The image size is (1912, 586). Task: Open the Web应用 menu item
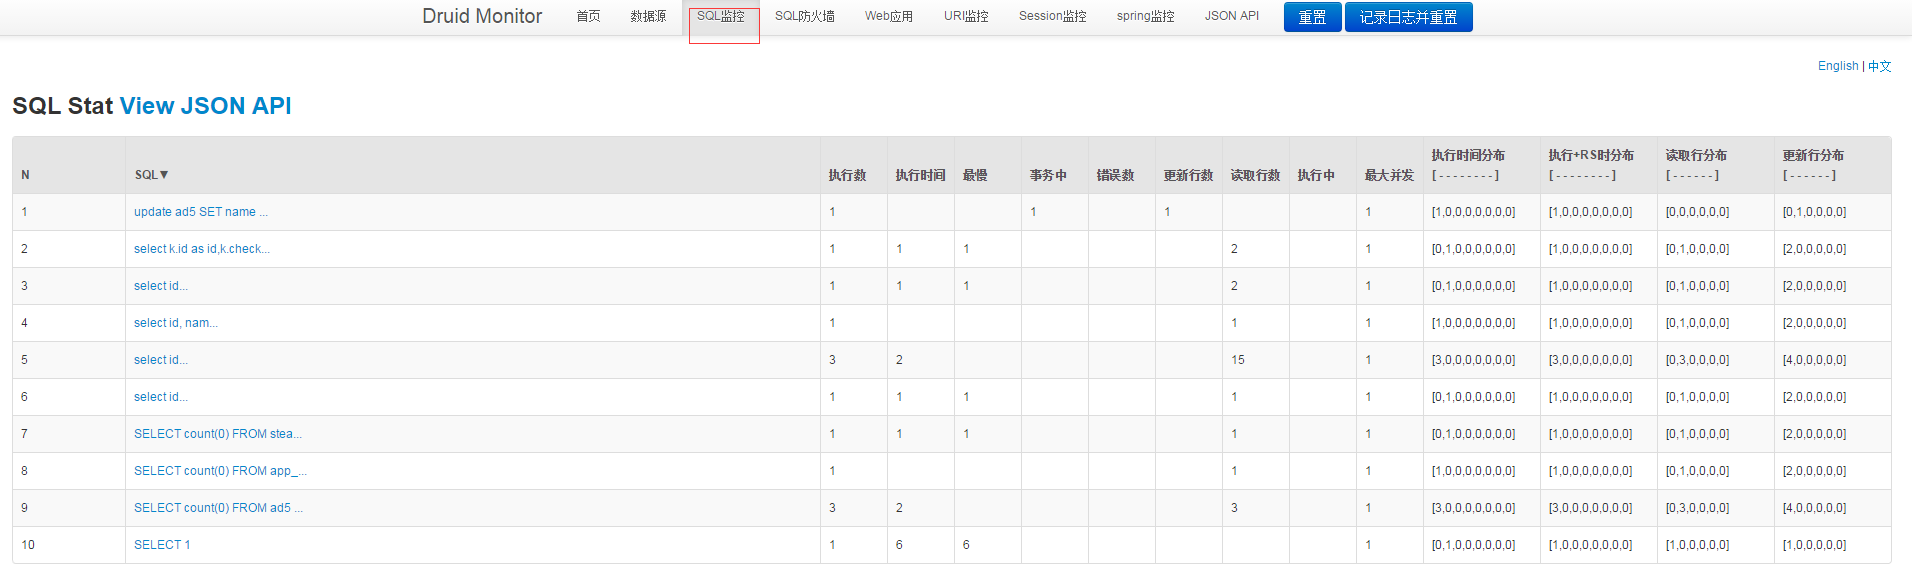pos(889,16)
